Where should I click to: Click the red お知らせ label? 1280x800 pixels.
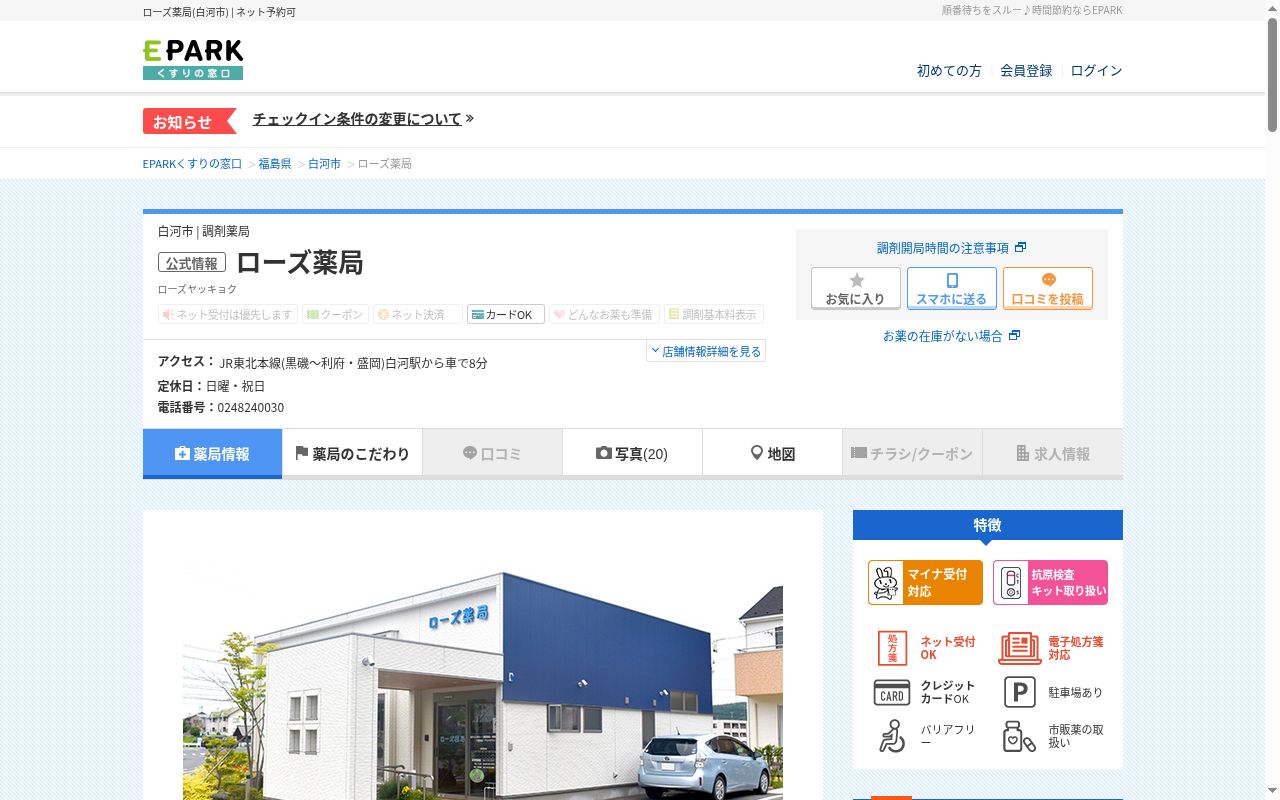click(x=188, y=121)
